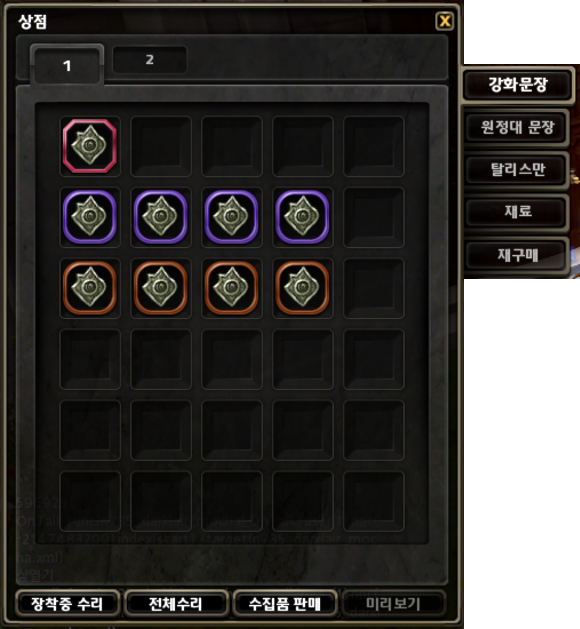This screenshot has height=629, width=580.
Task: Click the 전체수리 repair-all button
Action: [x=176, y=604]
